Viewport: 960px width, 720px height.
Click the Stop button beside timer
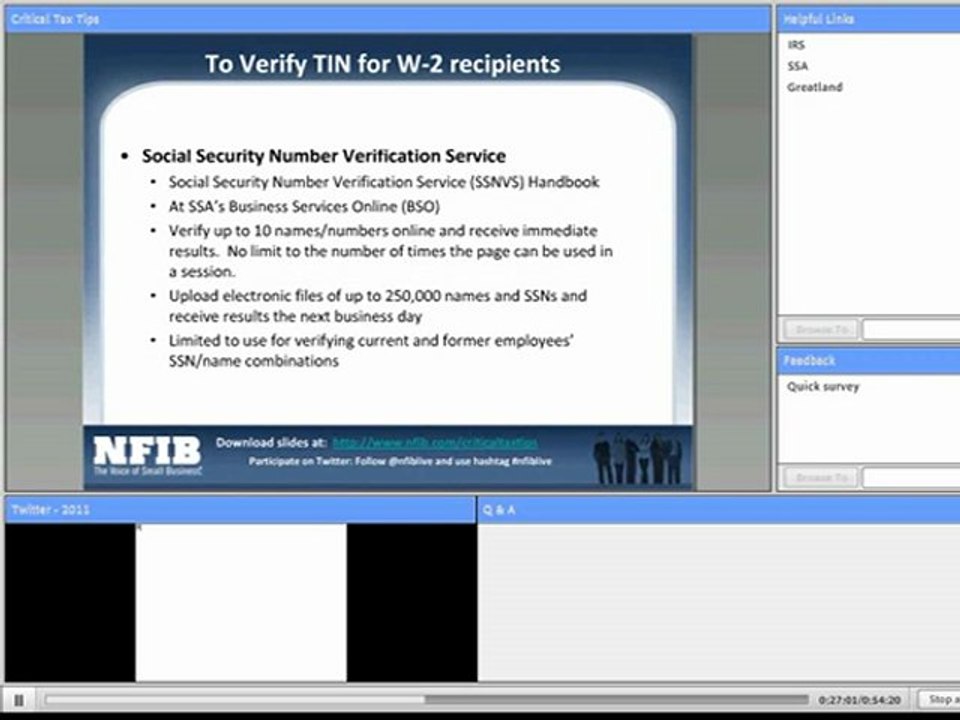pyautogui.click(x=940, y=699)
